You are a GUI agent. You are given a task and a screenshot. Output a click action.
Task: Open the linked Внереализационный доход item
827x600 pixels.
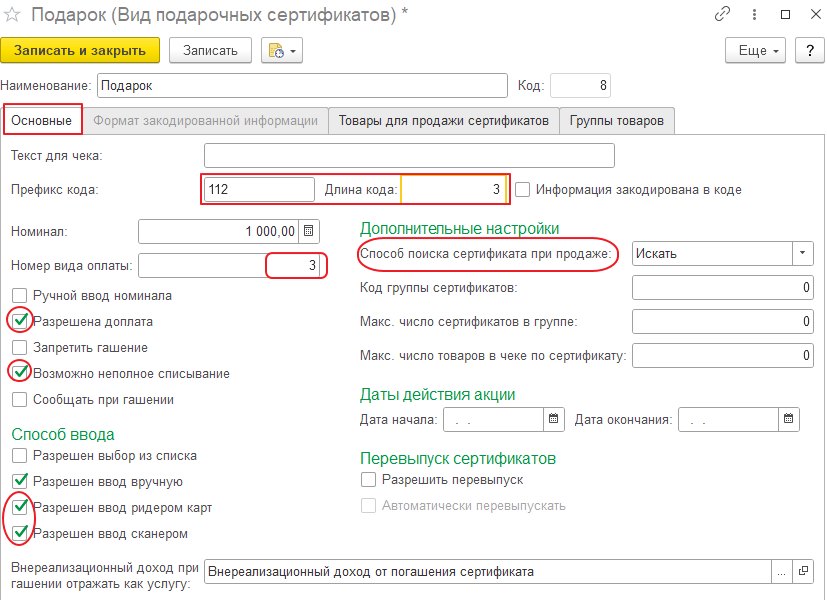click(x=803, y=572)
